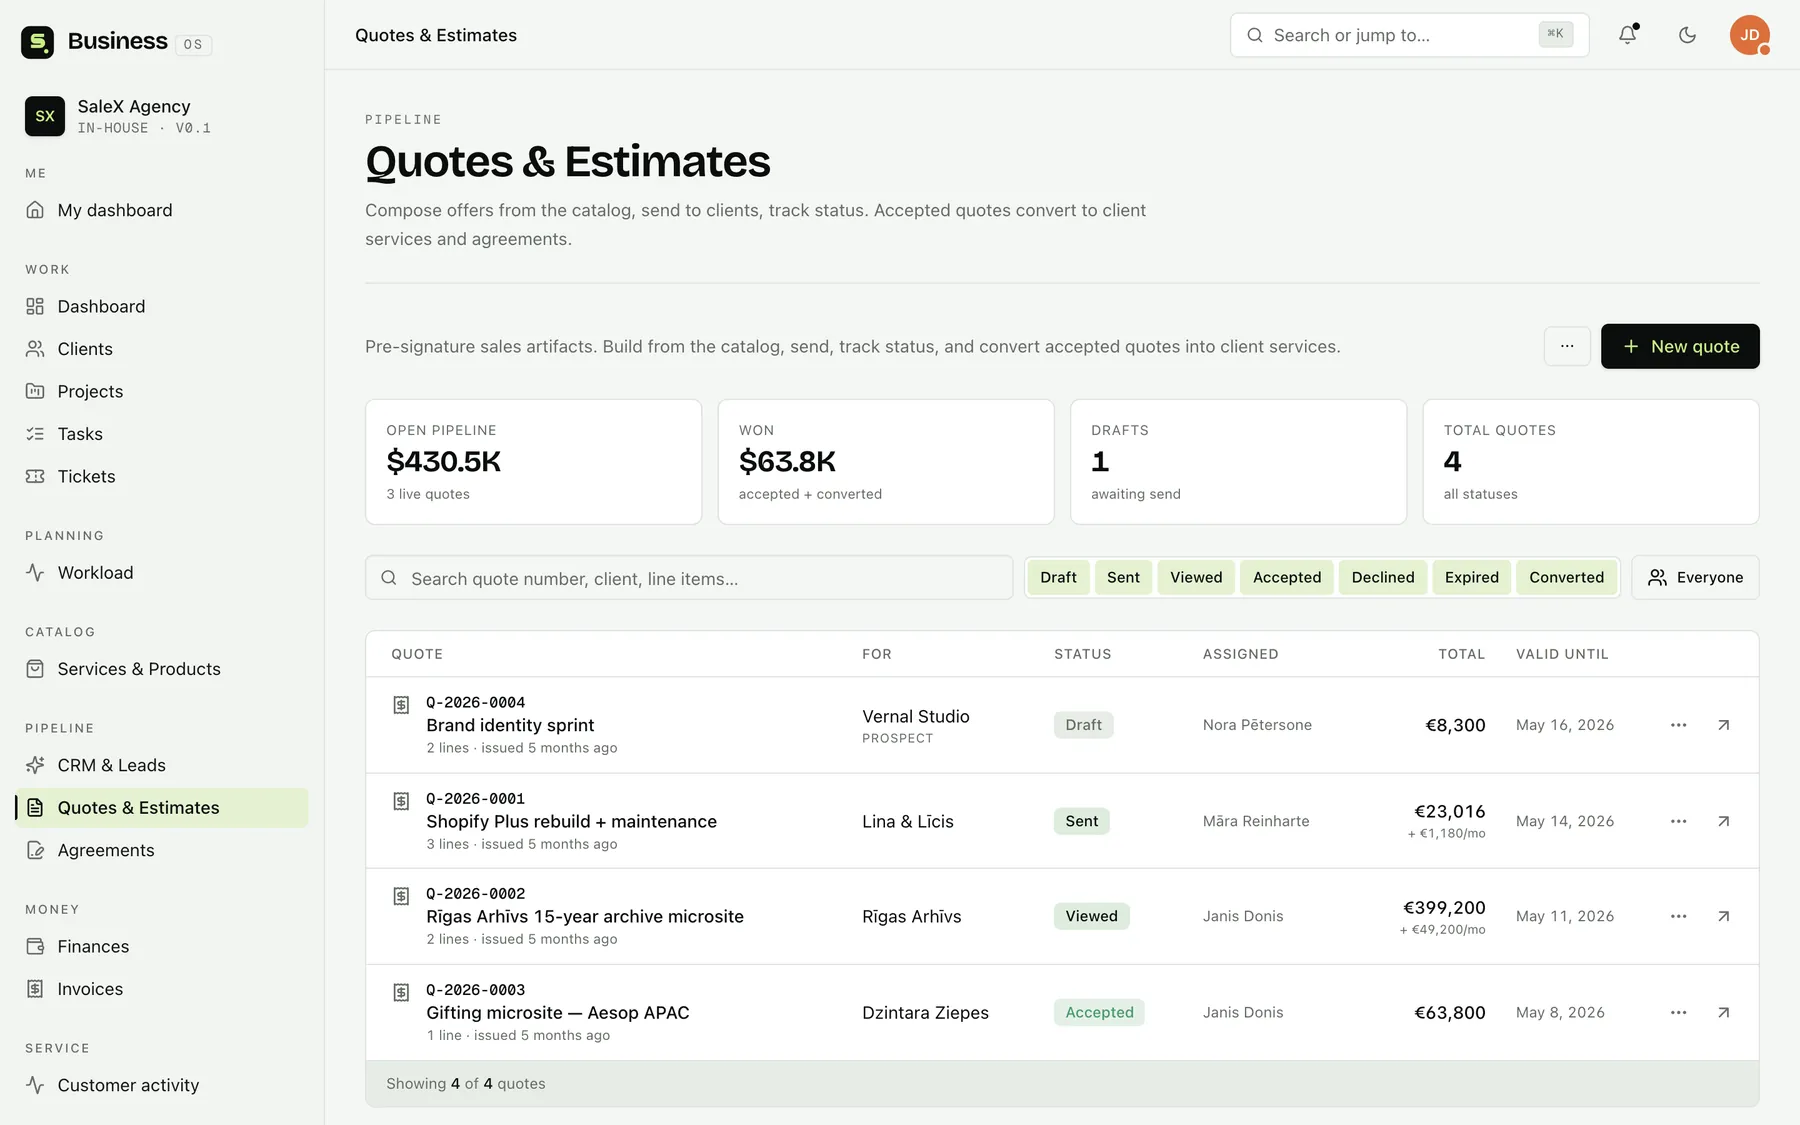Open row actions for Q-2026-0003
The width and height of the screenshot is (1800, 1125).
(x=1678, y=1012)
